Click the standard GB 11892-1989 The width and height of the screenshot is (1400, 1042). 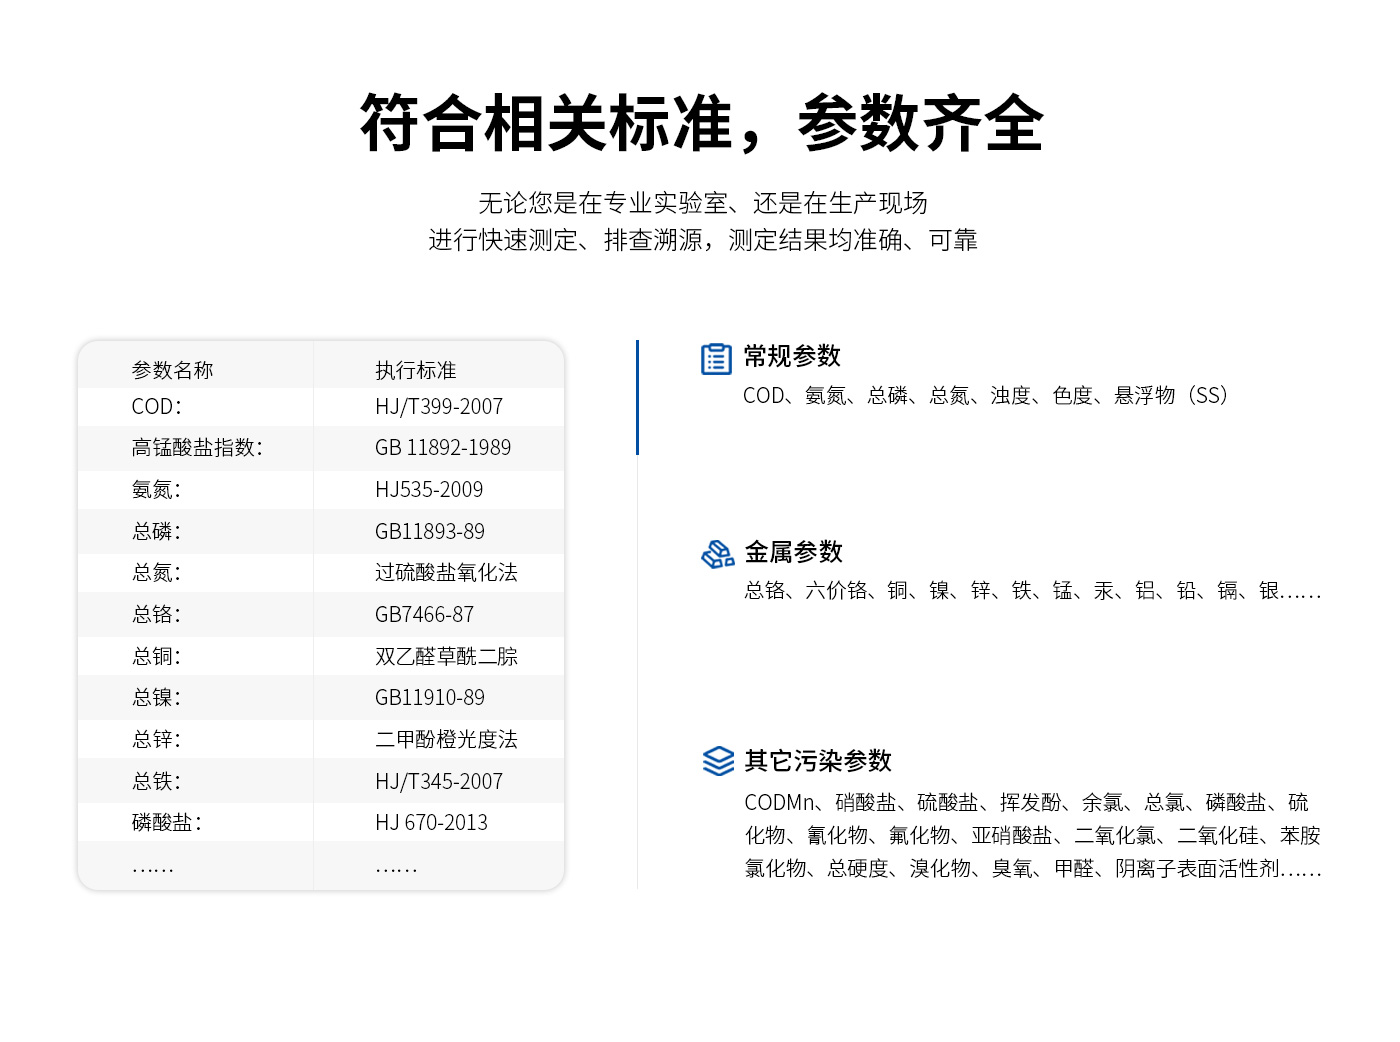[443, 448]
